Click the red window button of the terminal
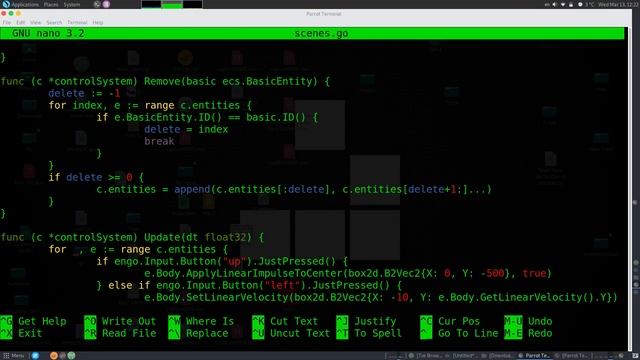The image size is (640, 360). [x=4, y=13]
